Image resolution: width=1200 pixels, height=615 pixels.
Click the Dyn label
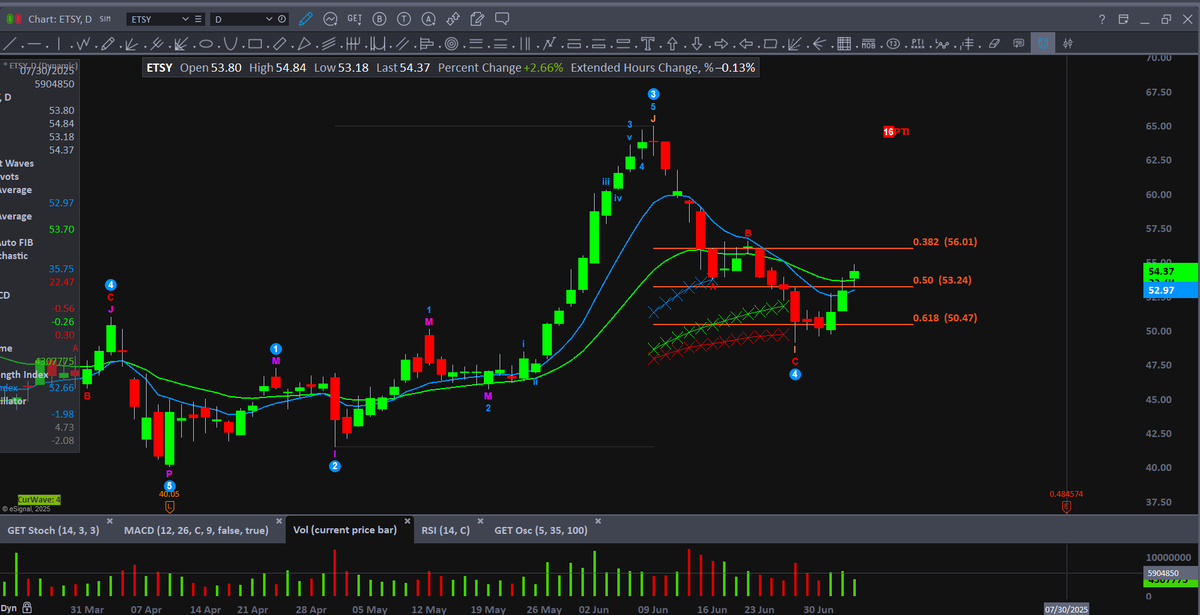(10, 607)
